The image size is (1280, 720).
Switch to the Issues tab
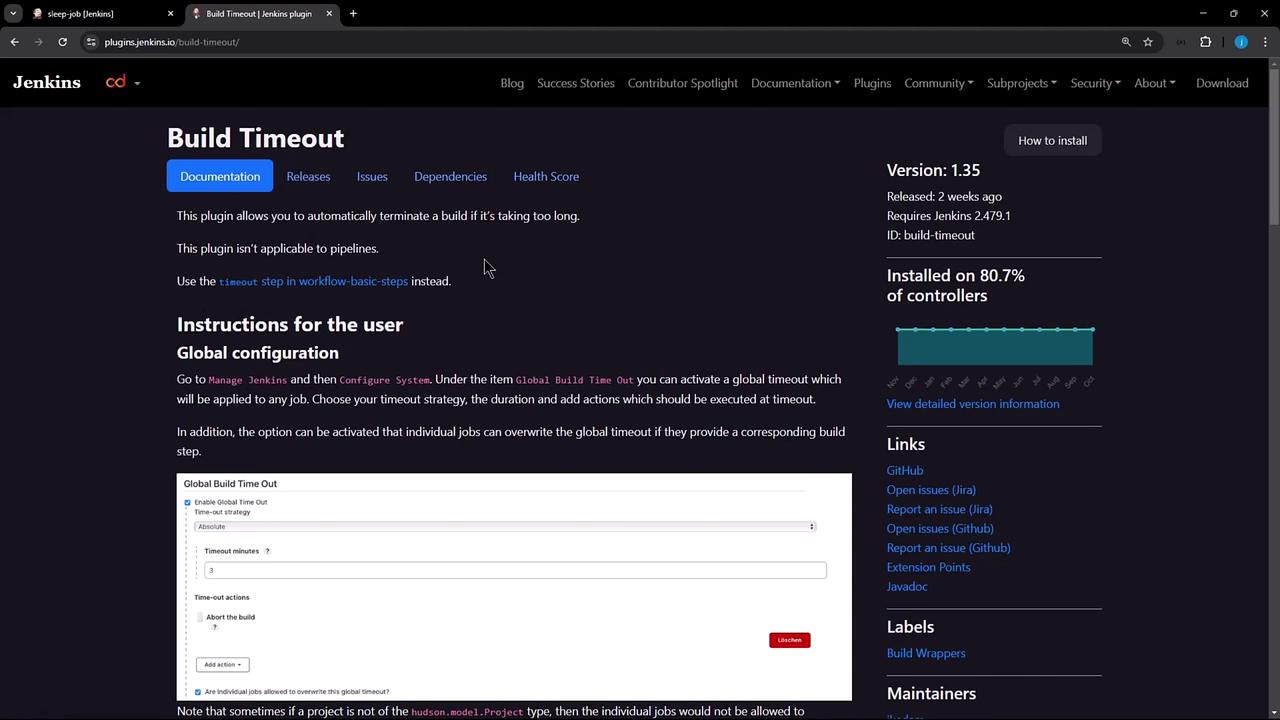pyautogui.click(x=372, y=176)
